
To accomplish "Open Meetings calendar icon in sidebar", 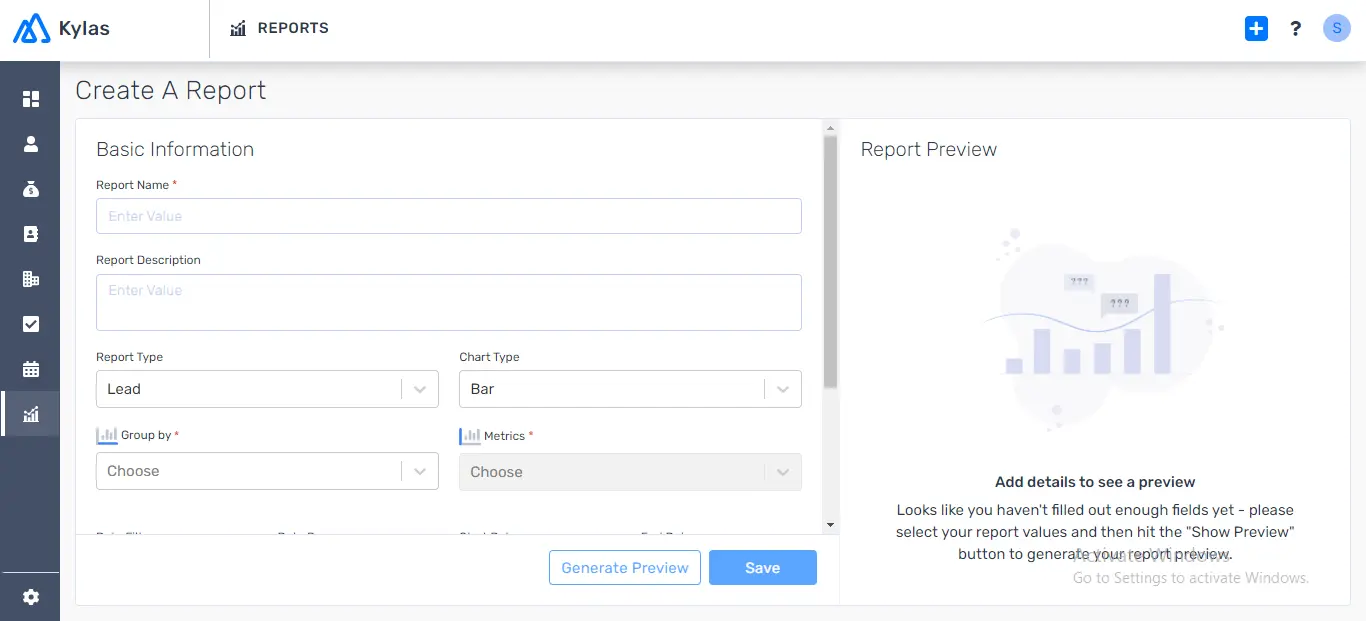I will [31, 369].
